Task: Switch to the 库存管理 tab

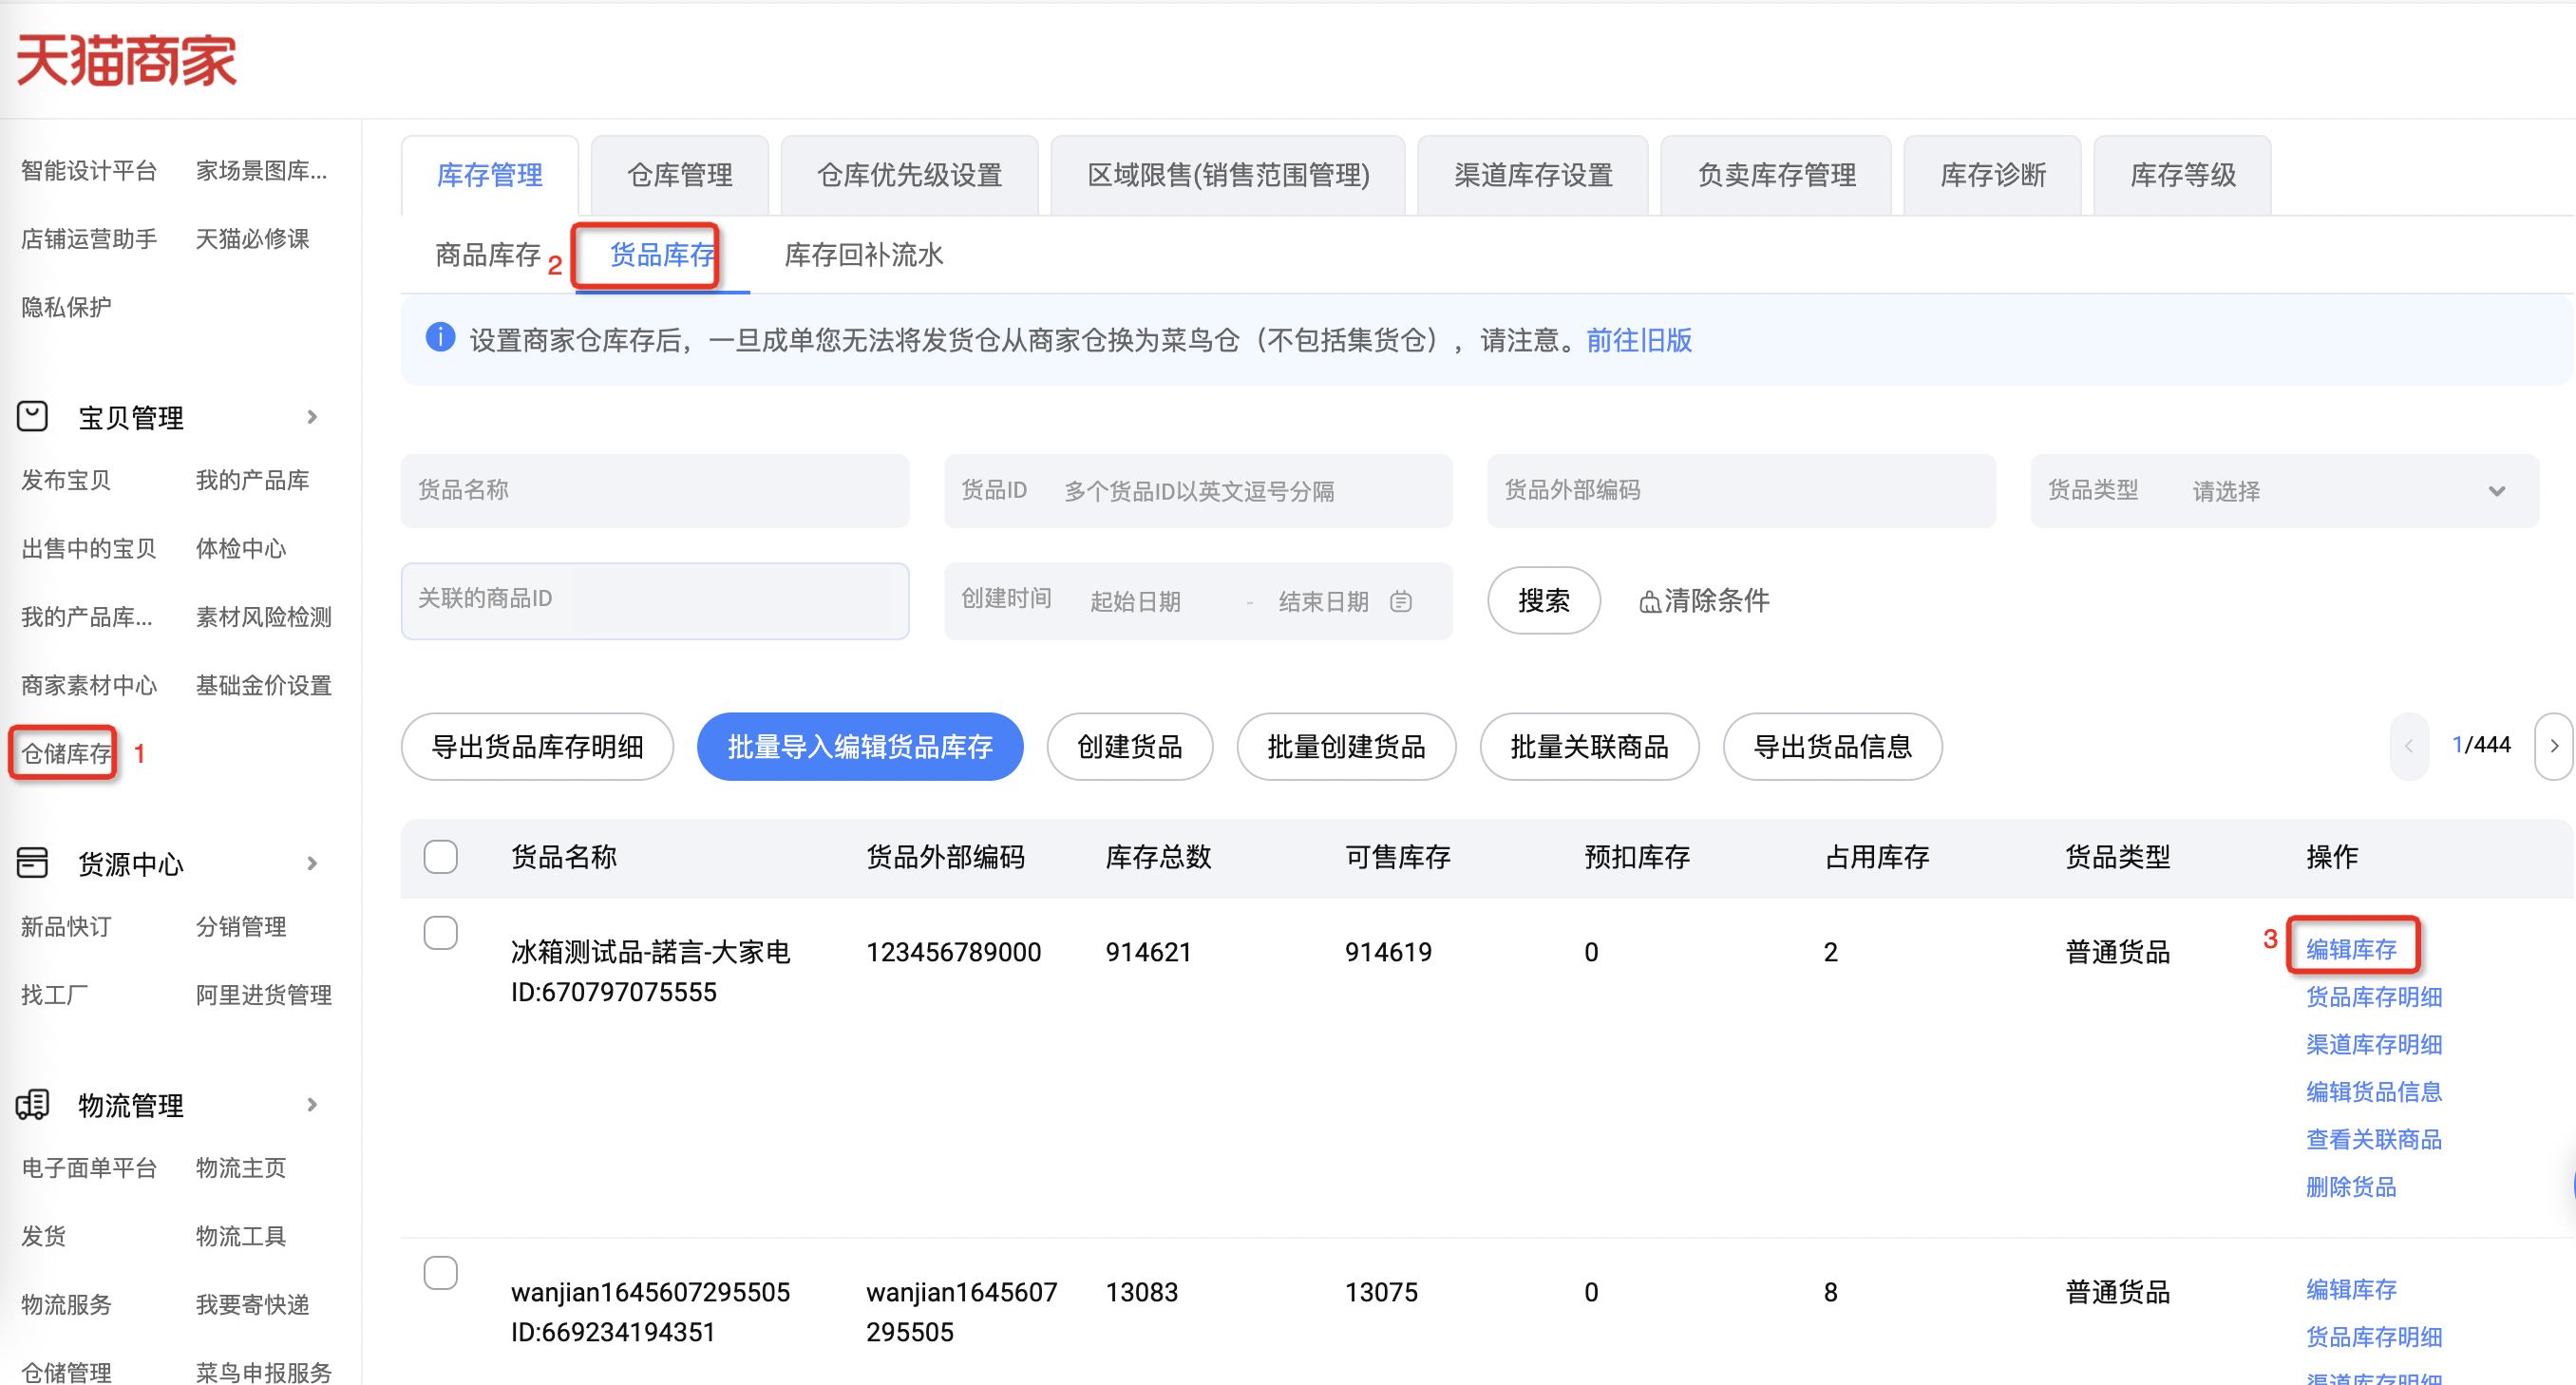Action: [490, 175]
